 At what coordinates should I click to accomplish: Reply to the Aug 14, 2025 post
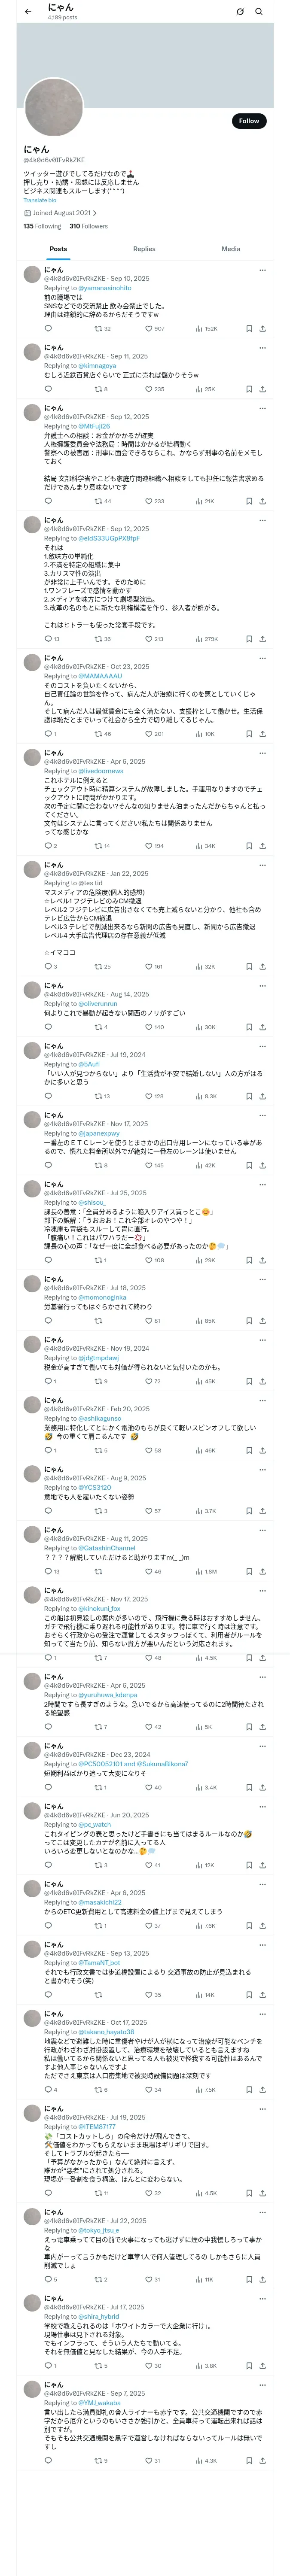coord(48,1027)
